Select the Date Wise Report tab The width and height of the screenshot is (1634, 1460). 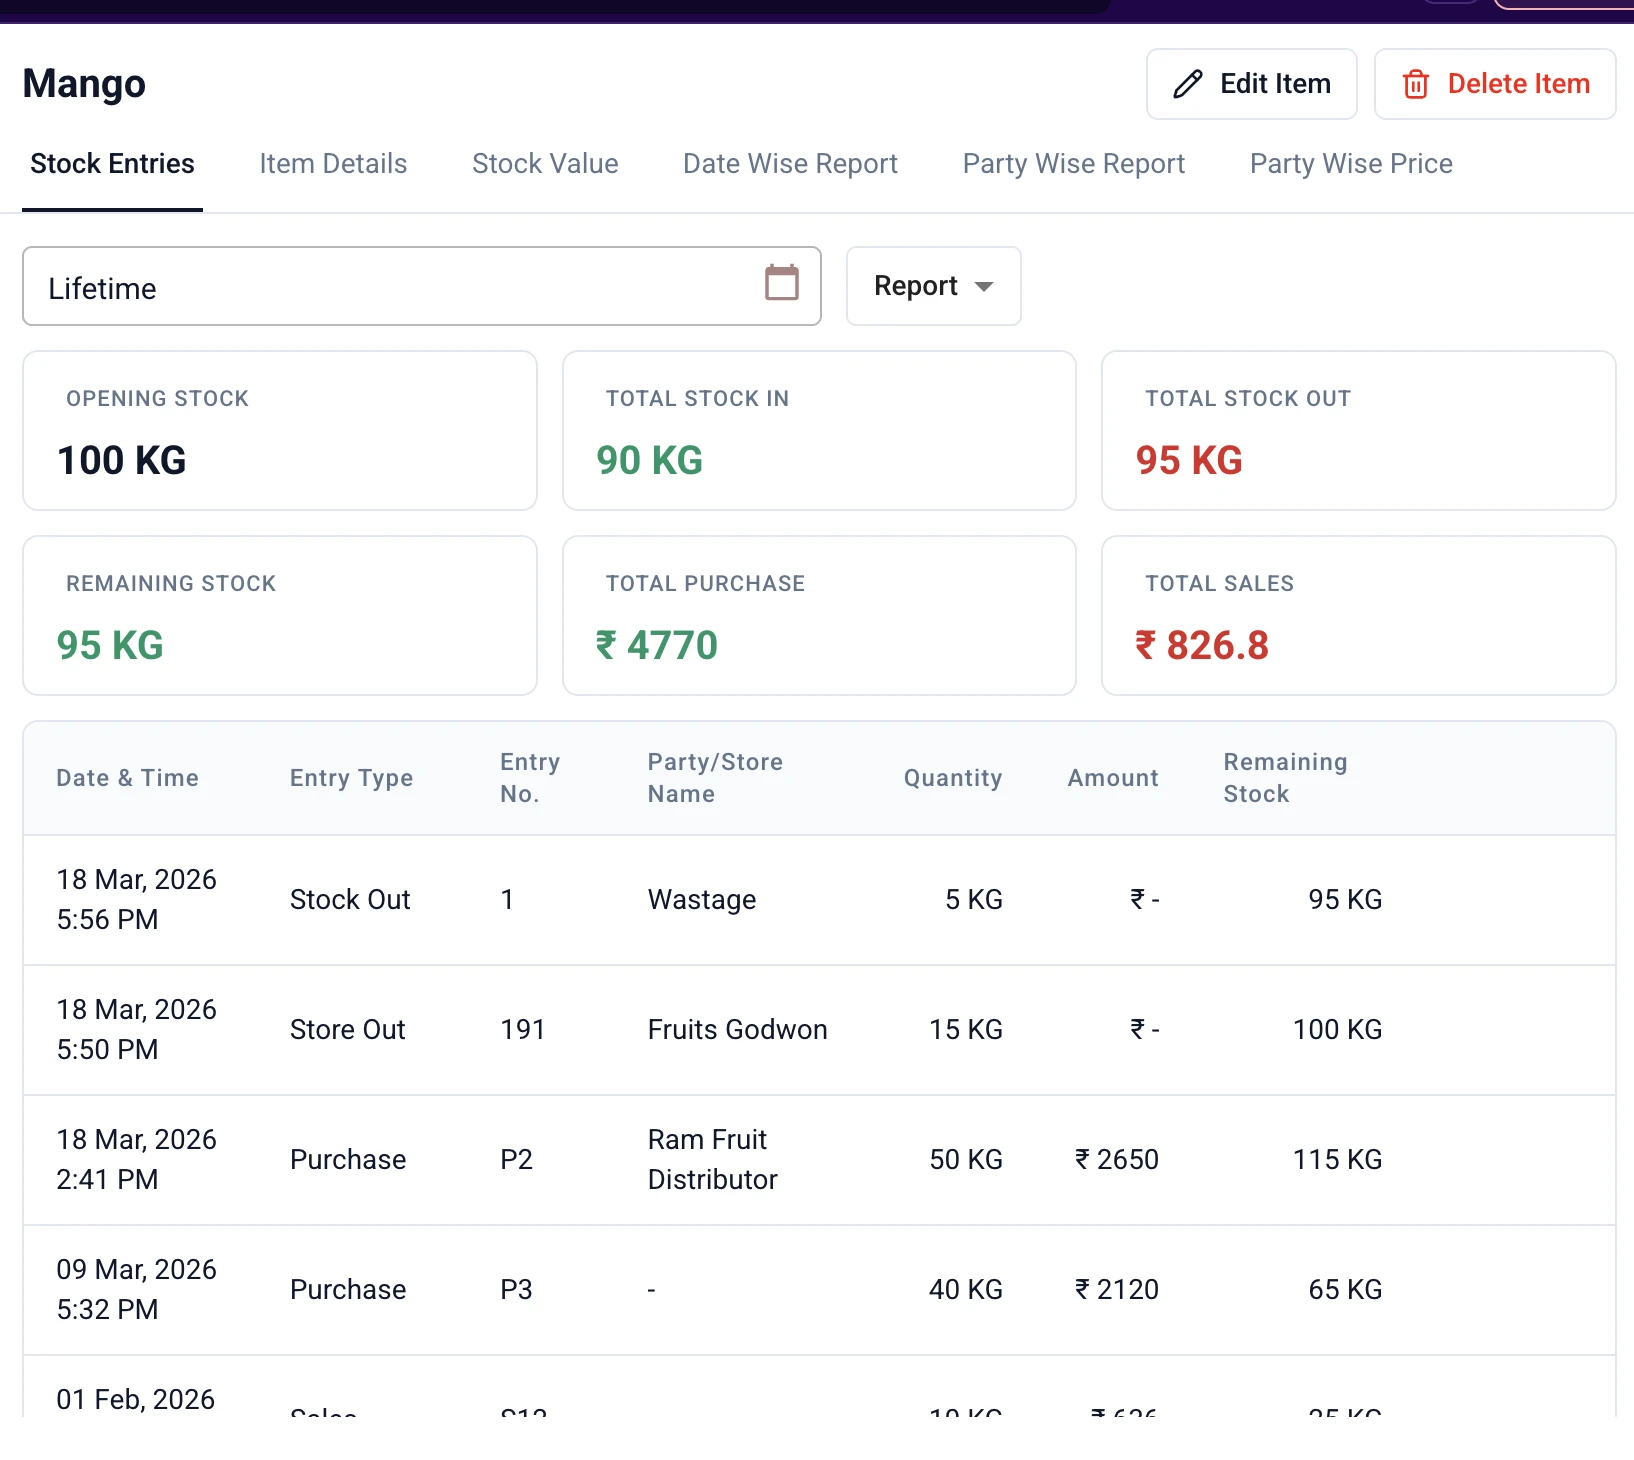tap(790, 163)
